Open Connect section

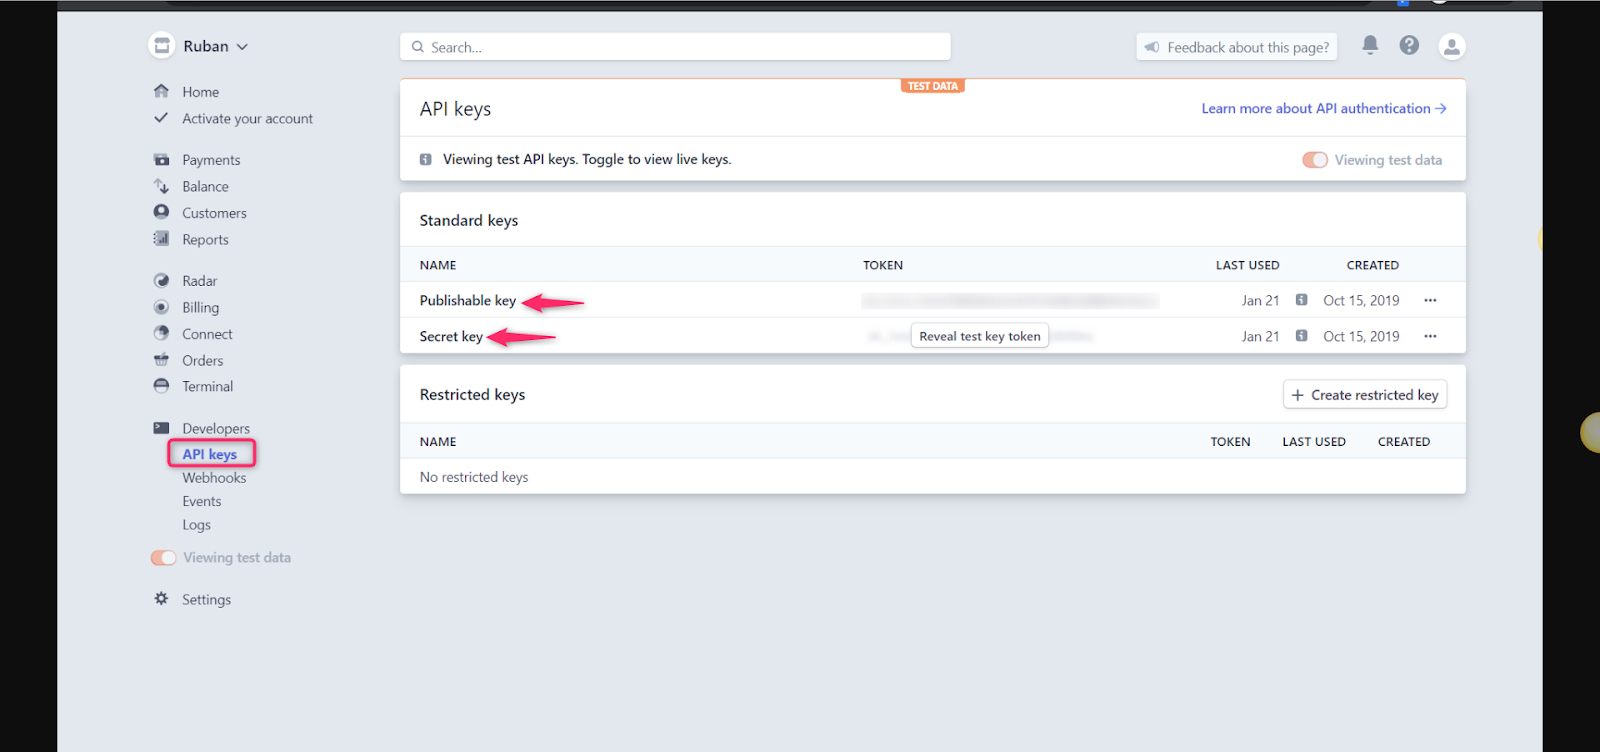[207, 334]
